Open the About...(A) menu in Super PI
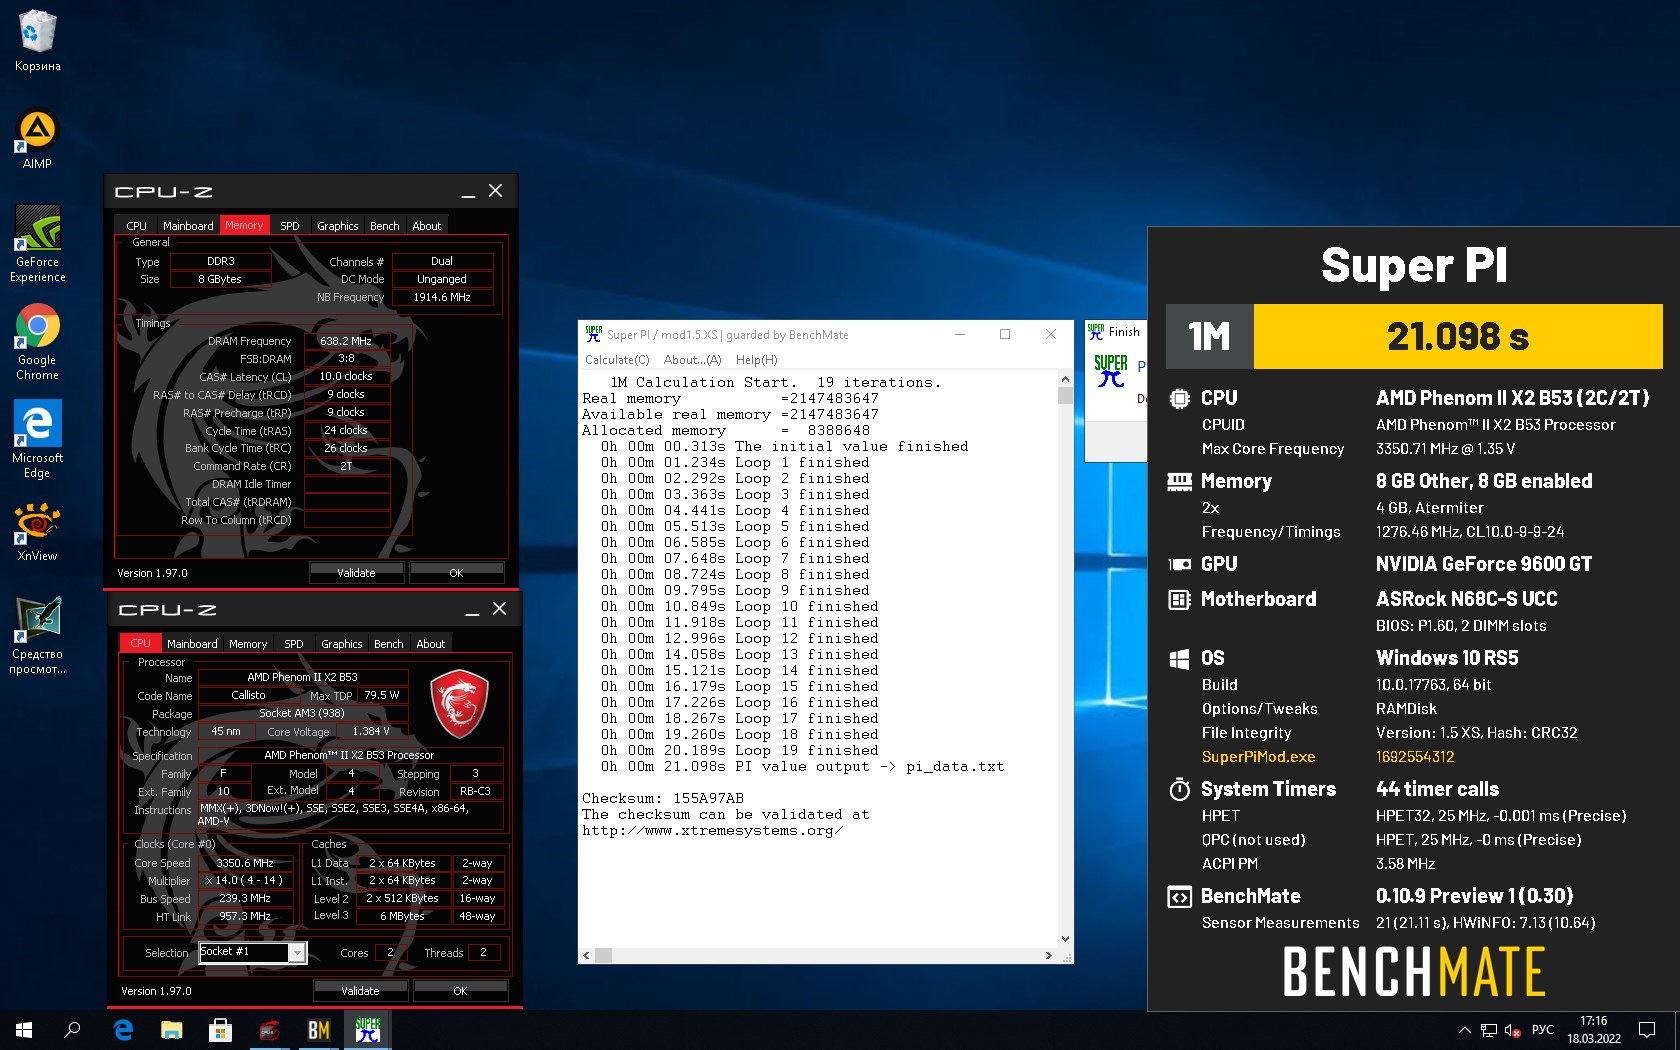Viewport: 1680px width, 1050px height. coord(692,360)
